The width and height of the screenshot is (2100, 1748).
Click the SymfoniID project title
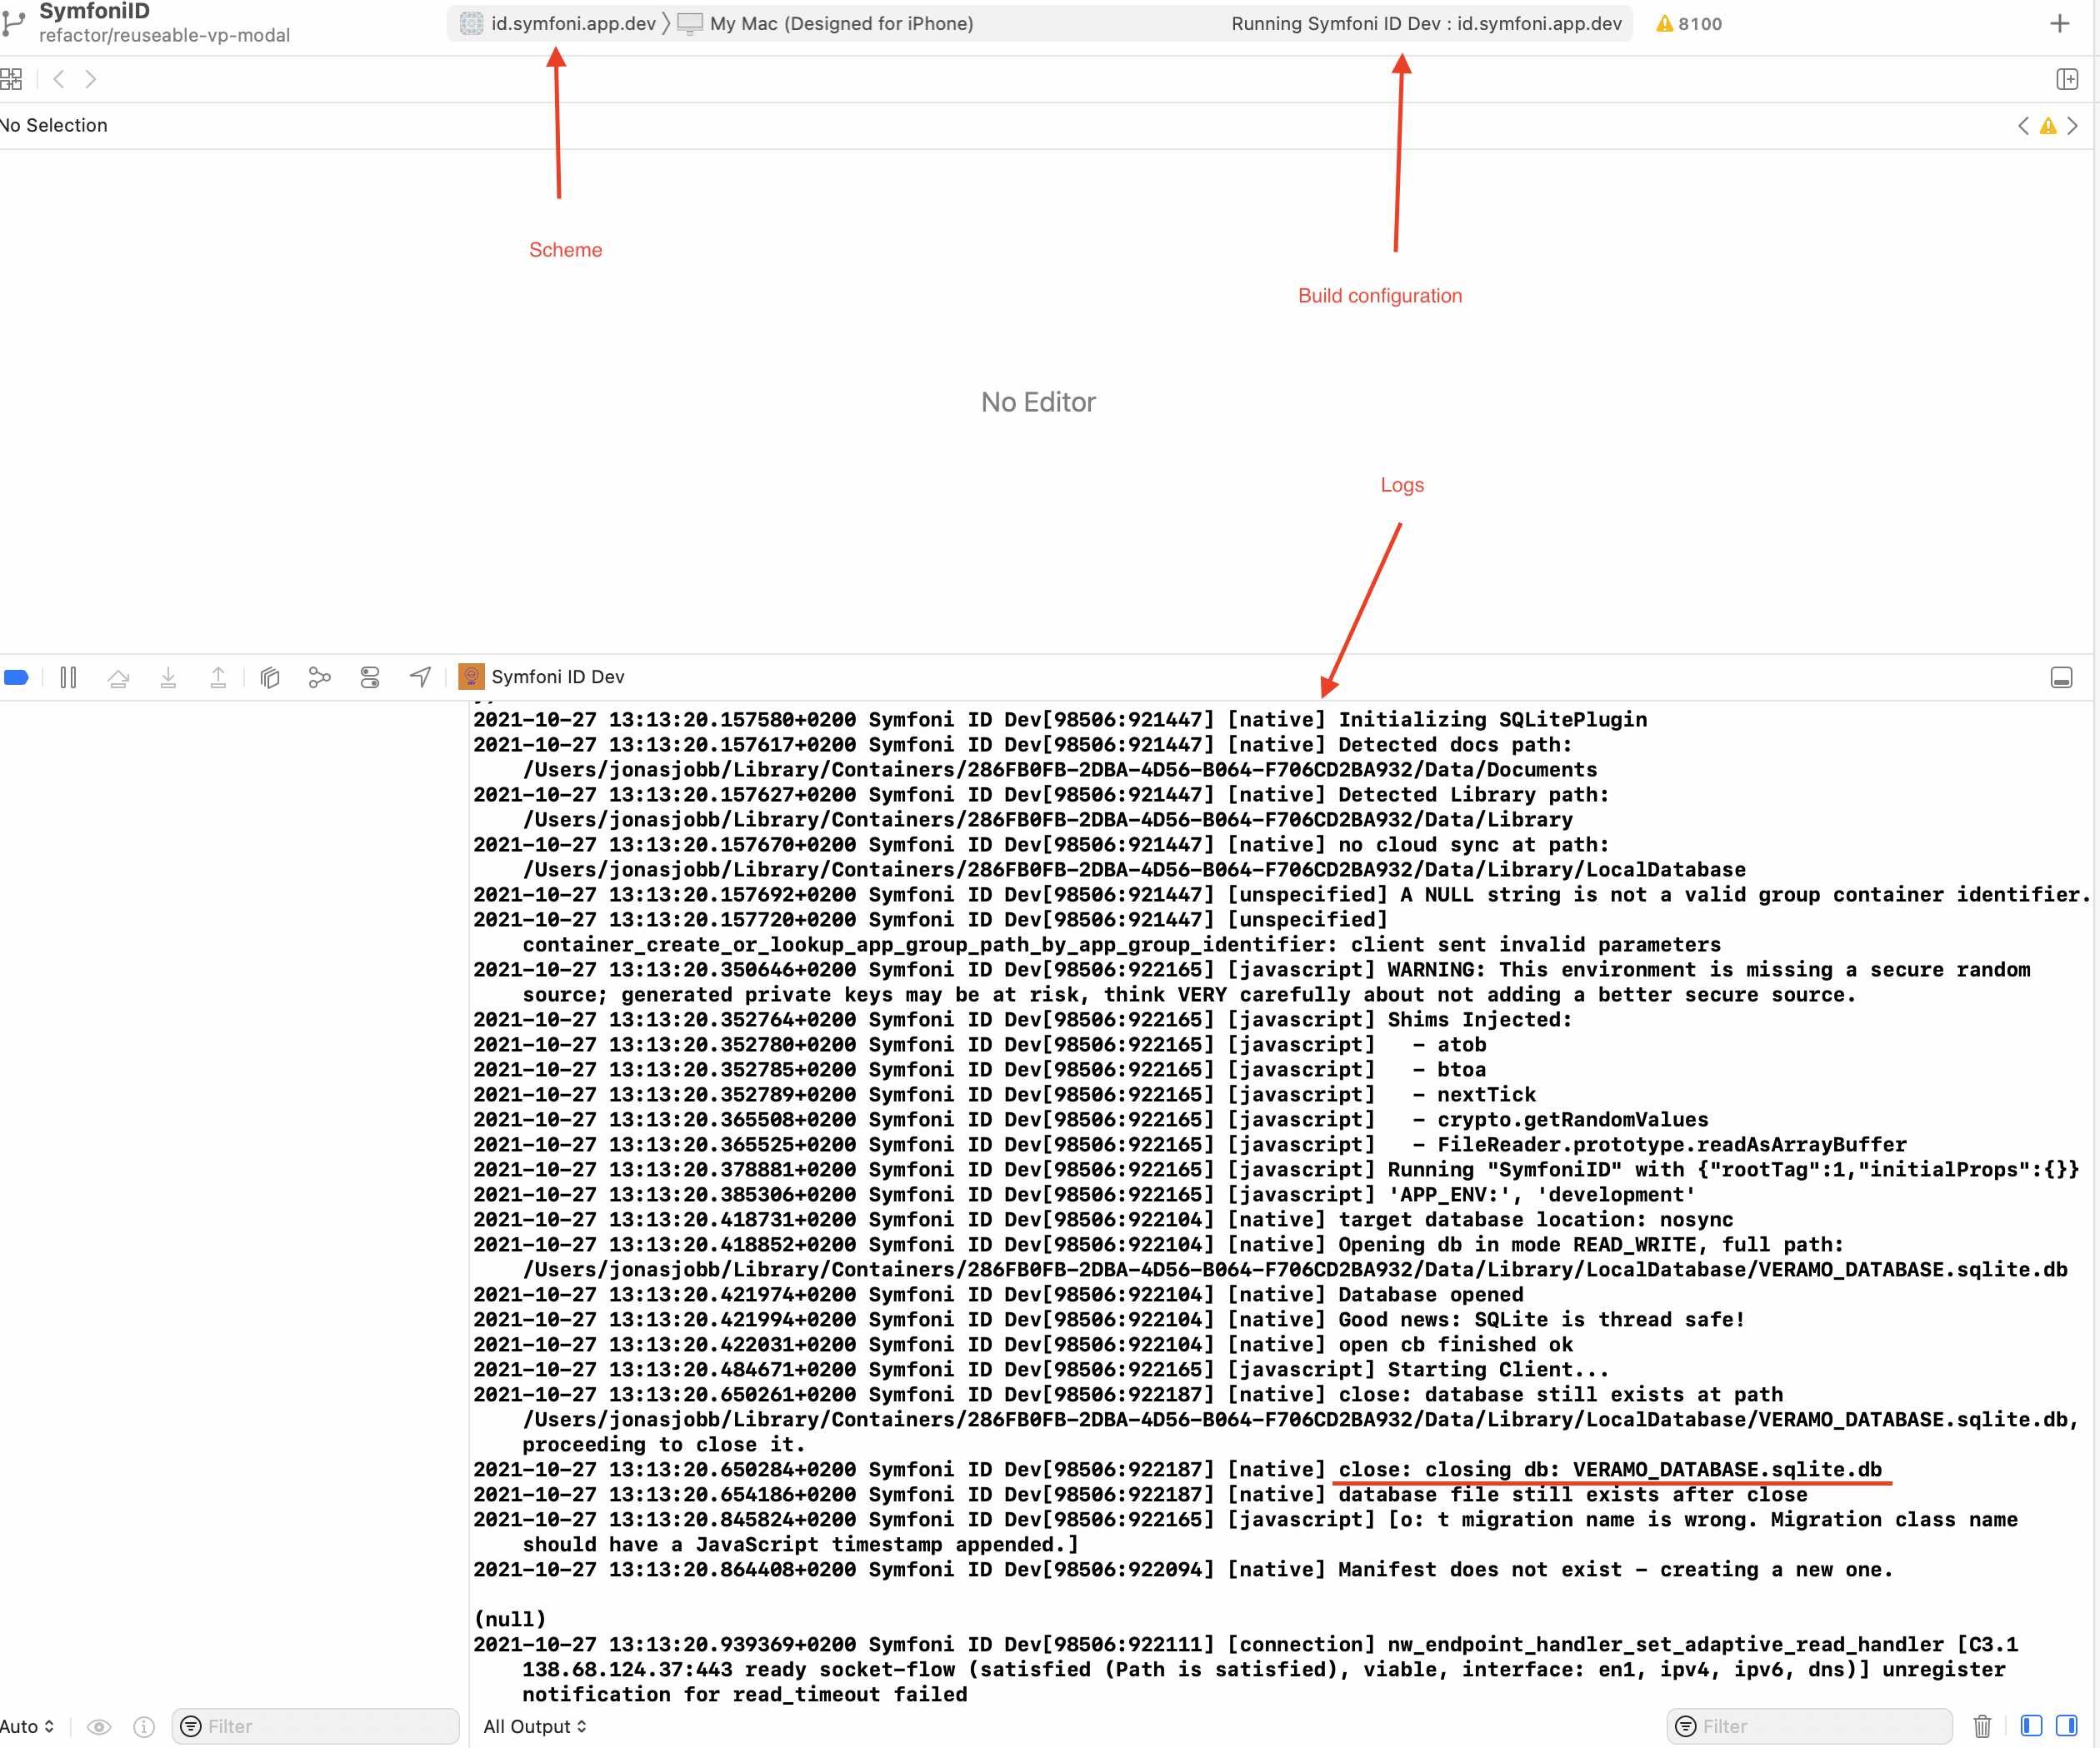(x=95, y=11)
